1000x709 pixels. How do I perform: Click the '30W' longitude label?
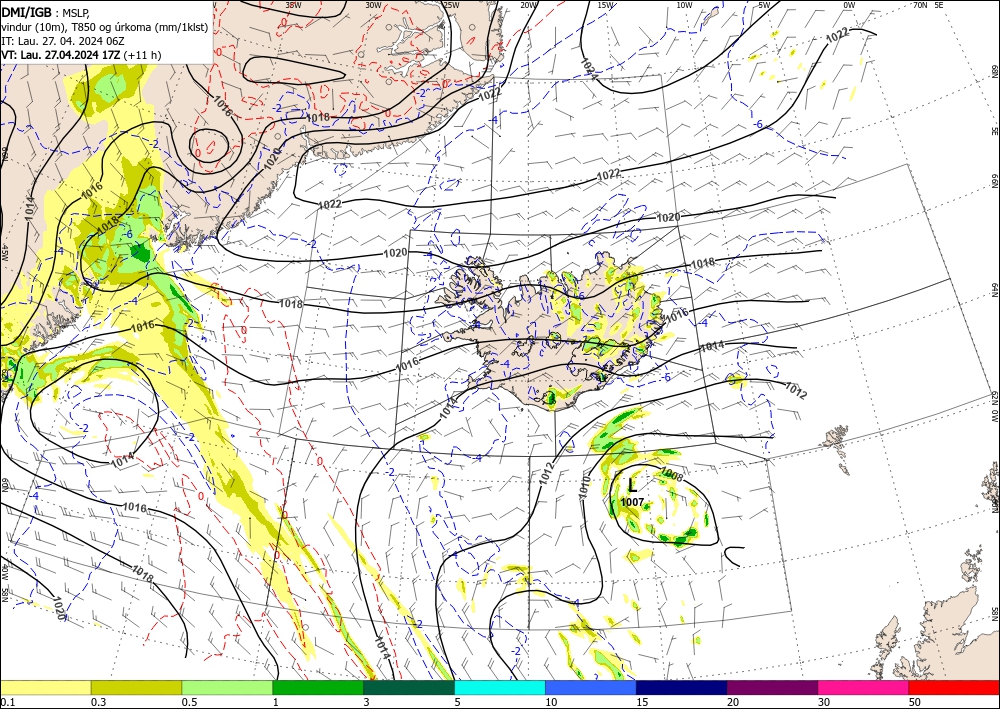pos(373,4)
